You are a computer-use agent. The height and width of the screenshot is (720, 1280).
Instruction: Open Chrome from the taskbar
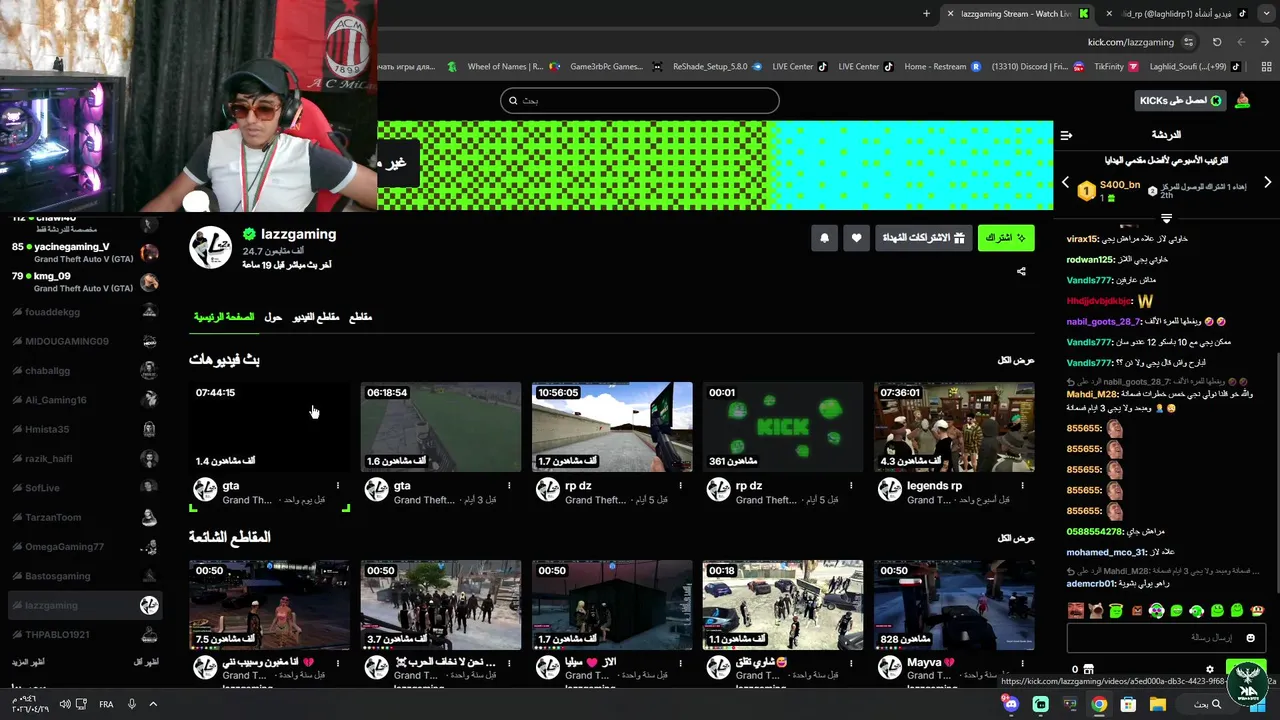point(1099,704)
